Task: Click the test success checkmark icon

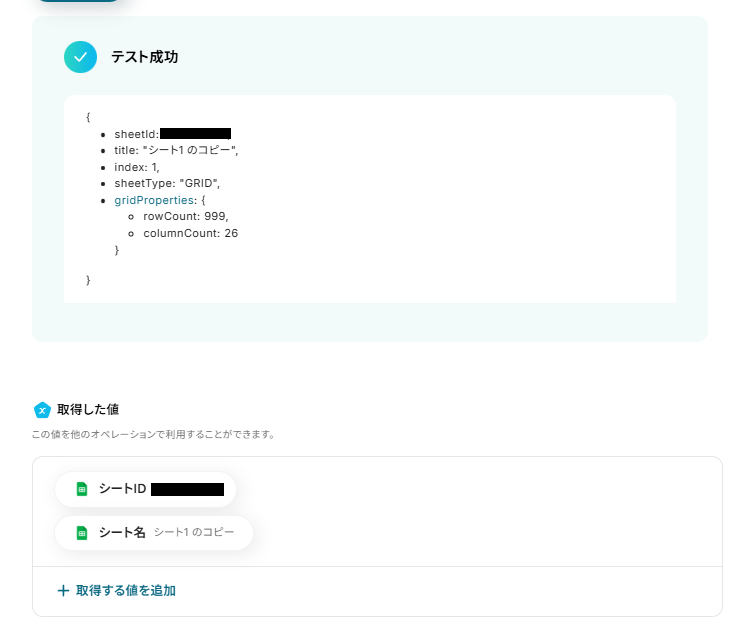Action: pos(80,57)
